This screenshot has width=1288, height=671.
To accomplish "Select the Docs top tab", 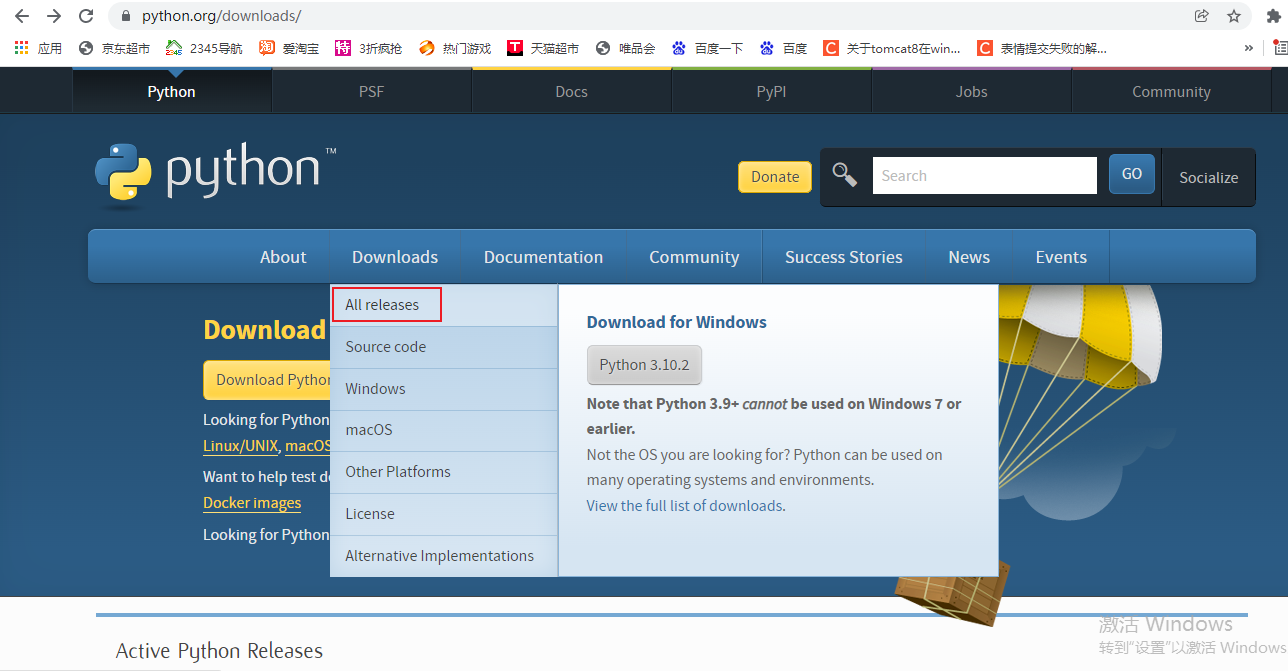I will (572, 91).
